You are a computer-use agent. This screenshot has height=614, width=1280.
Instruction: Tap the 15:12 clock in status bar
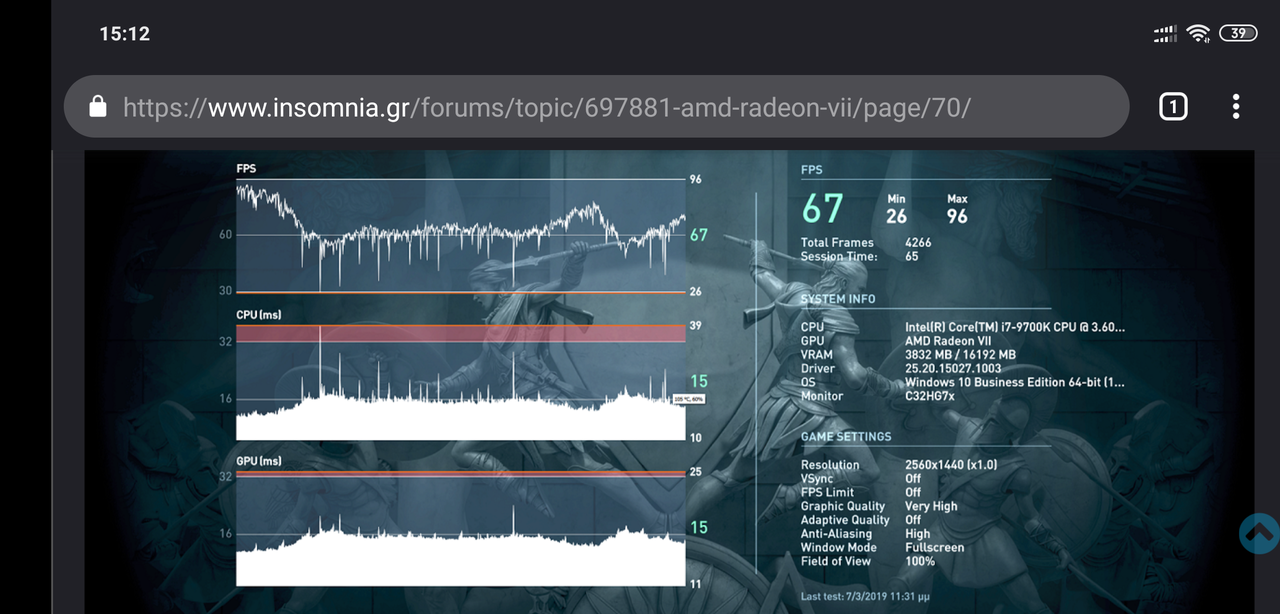coord(125,34)
